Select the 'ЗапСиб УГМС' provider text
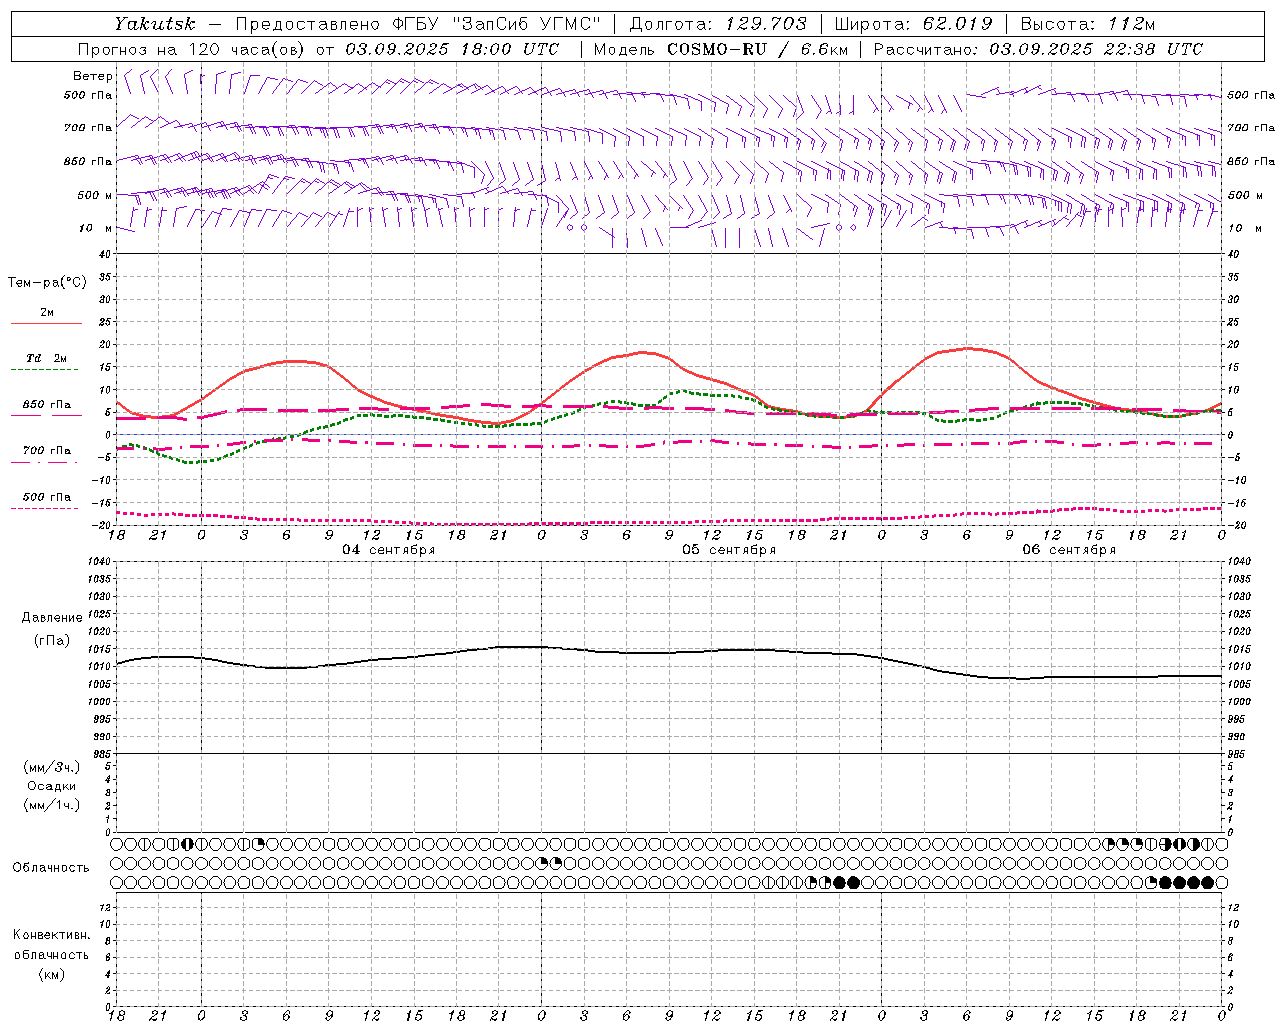Image resolution: width=1280 pixels, height=1024 pixels. click(x=527, y=24)
